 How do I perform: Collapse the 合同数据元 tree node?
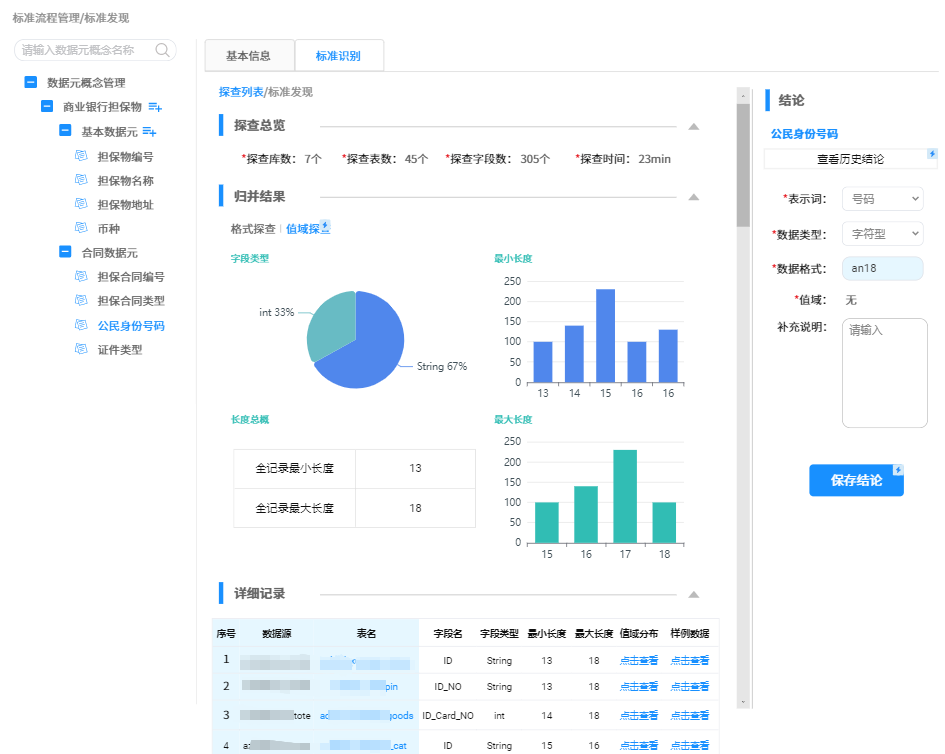(64, 252)
